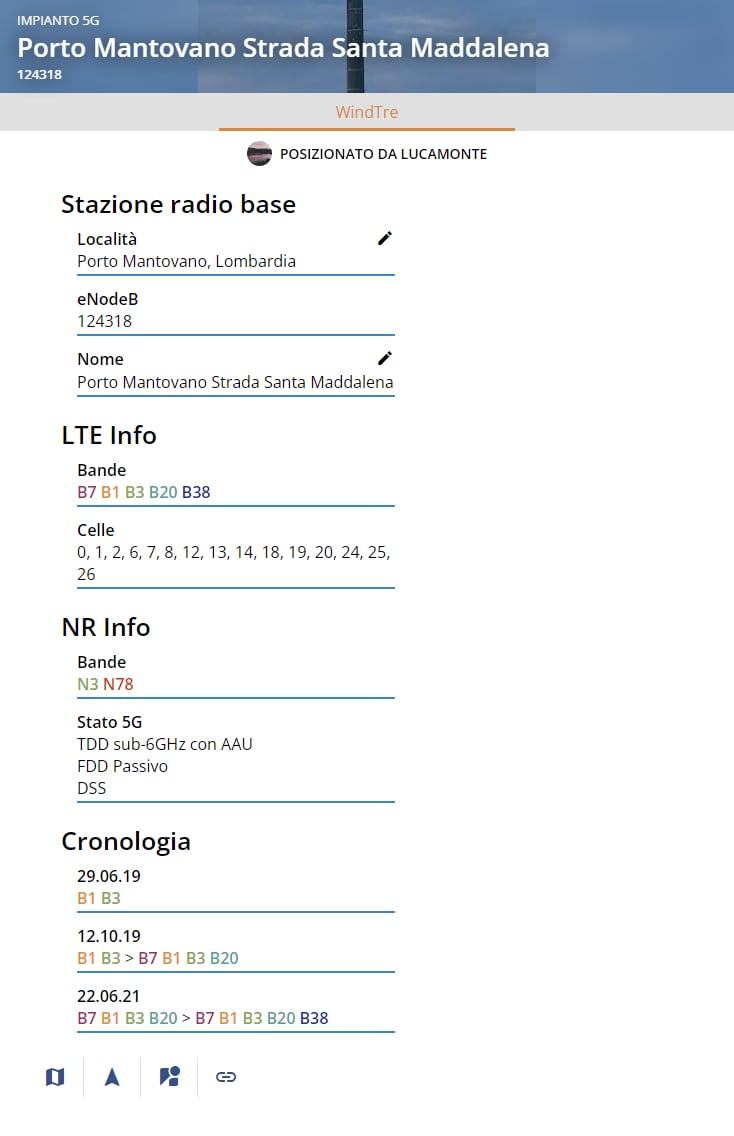
Task: Select the B7 band under LTE Info
Action: (86, 492)
